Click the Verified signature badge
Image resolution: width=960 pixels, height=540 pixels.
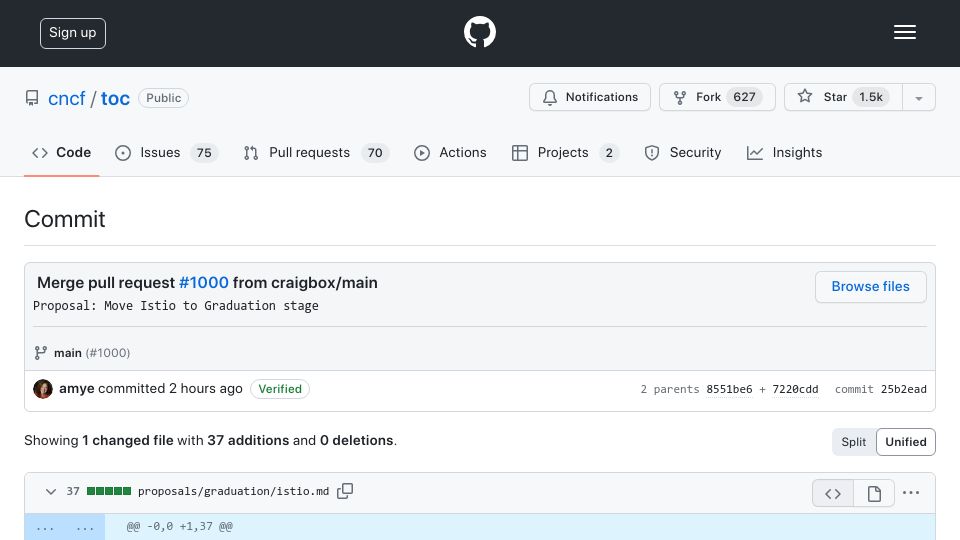280,389
